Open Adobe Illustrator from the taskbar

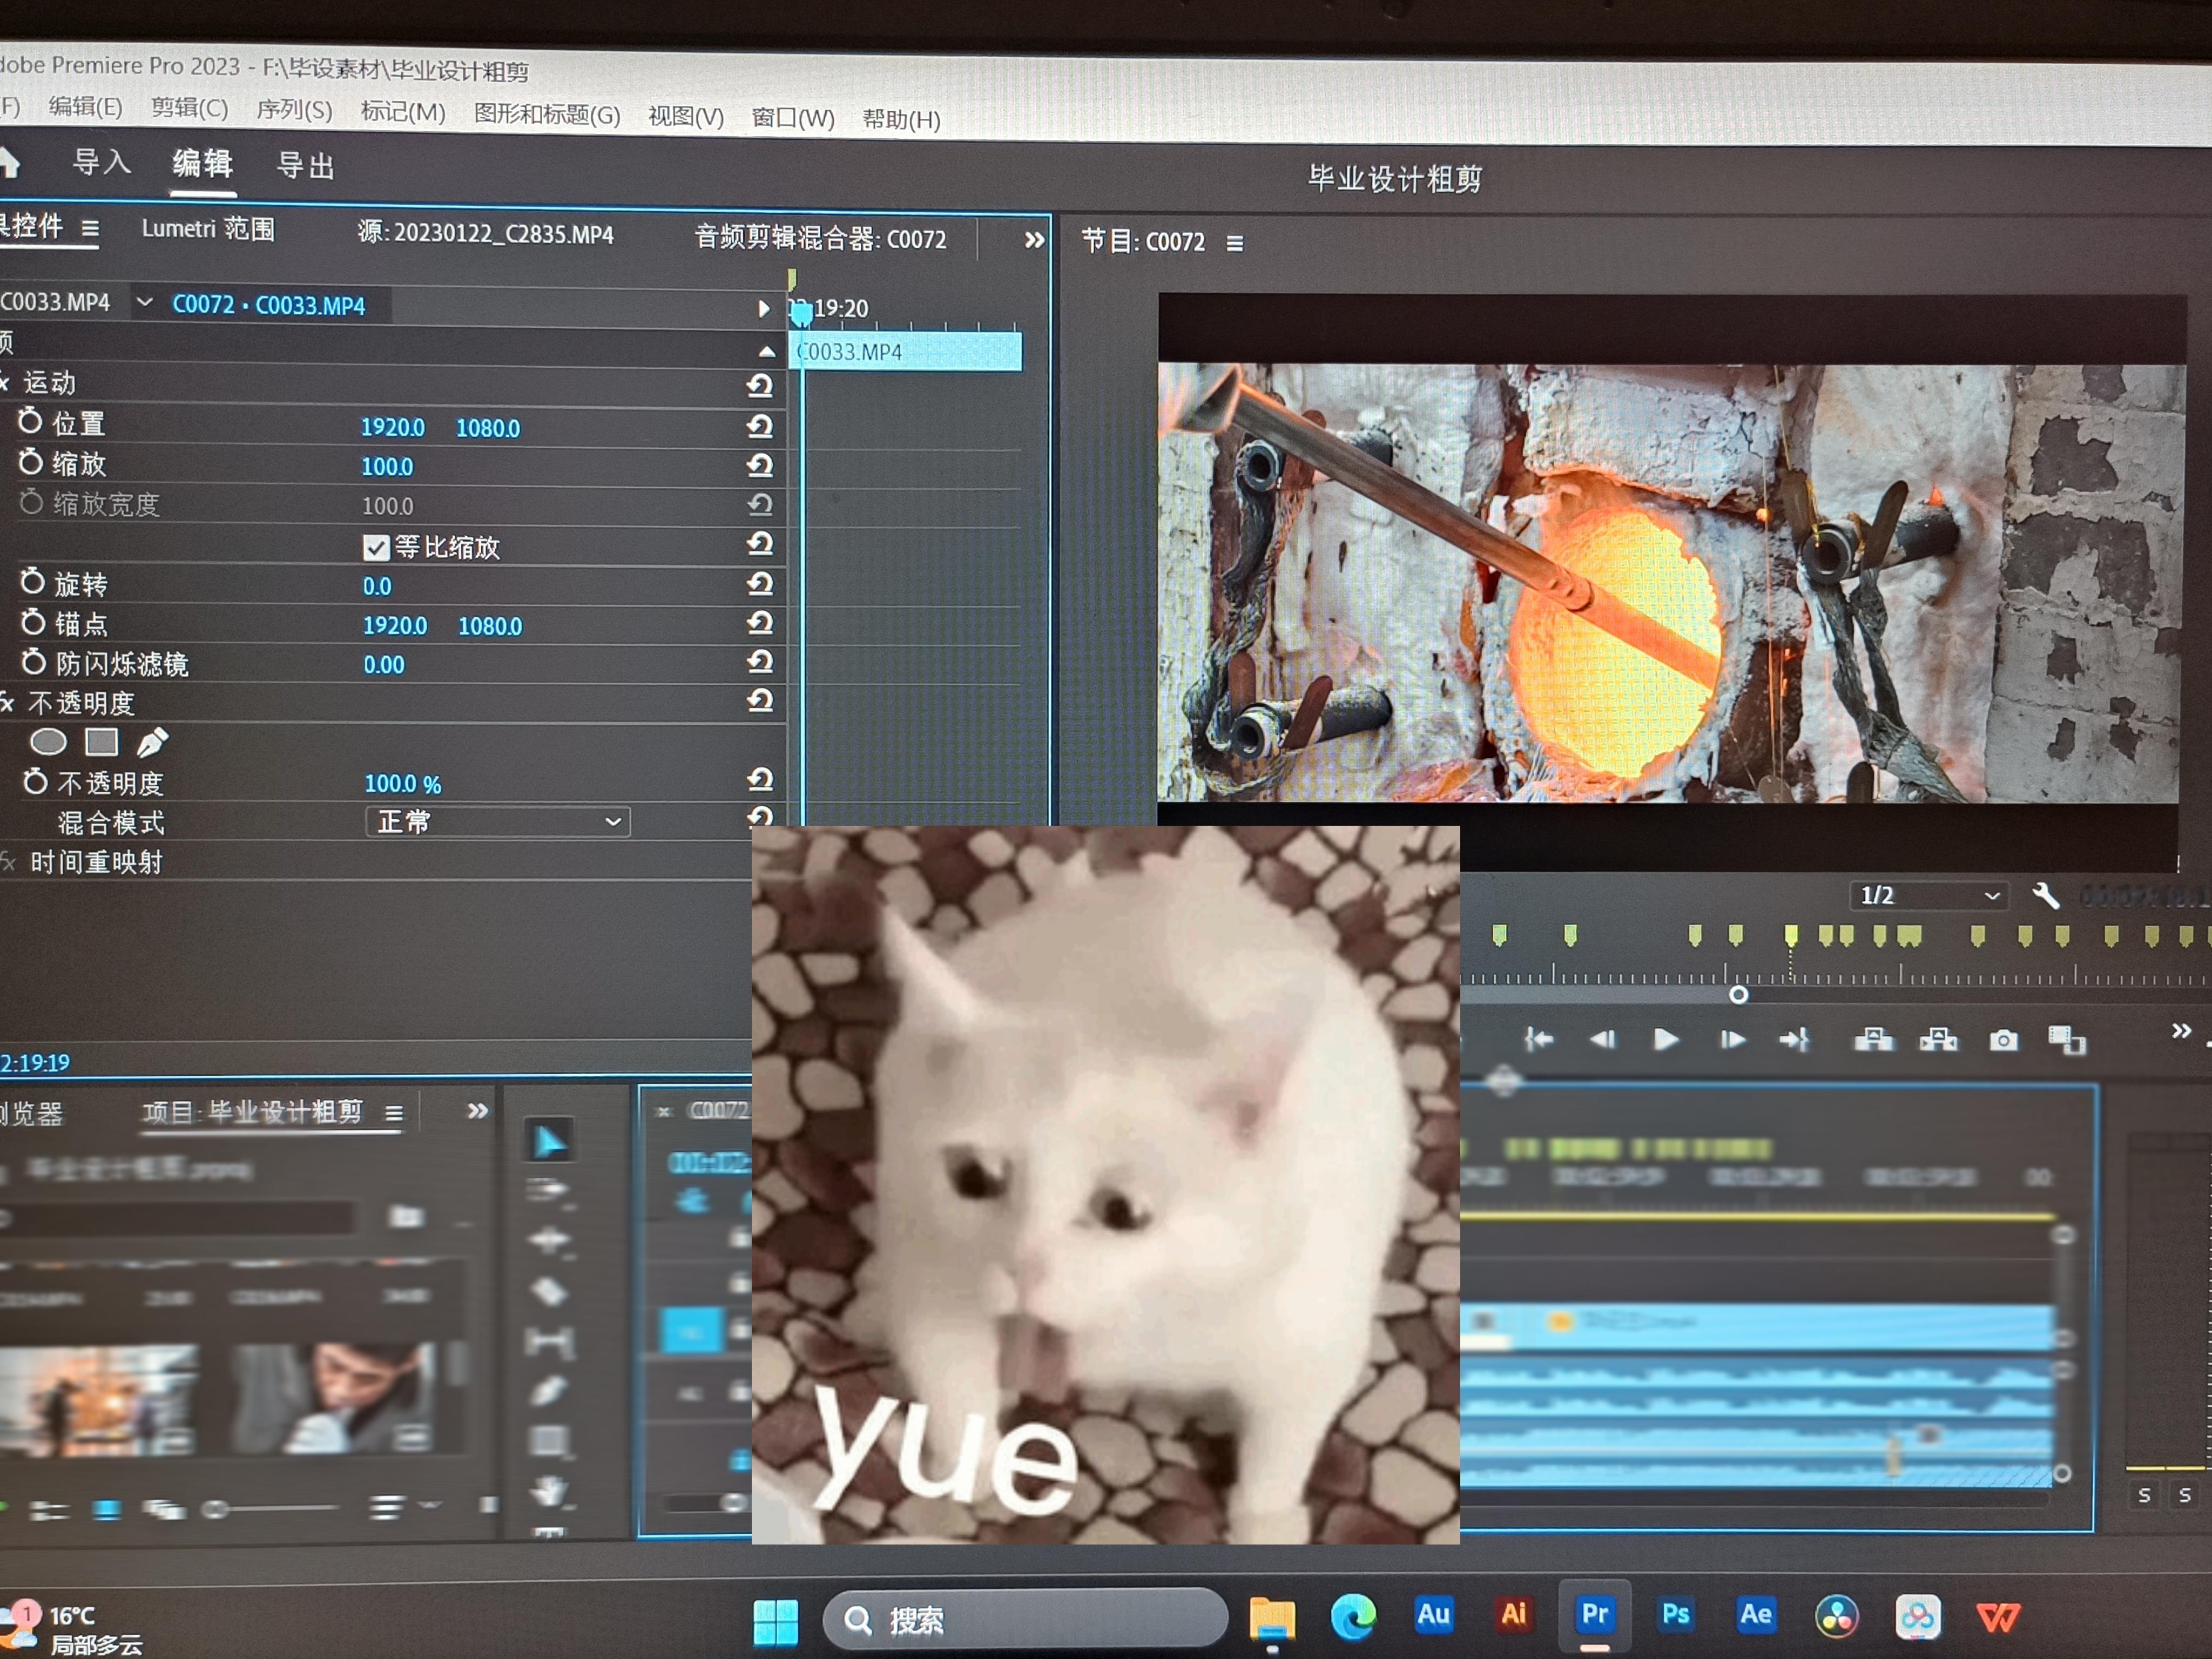pyautogui.click(x=1513, y=1615)
